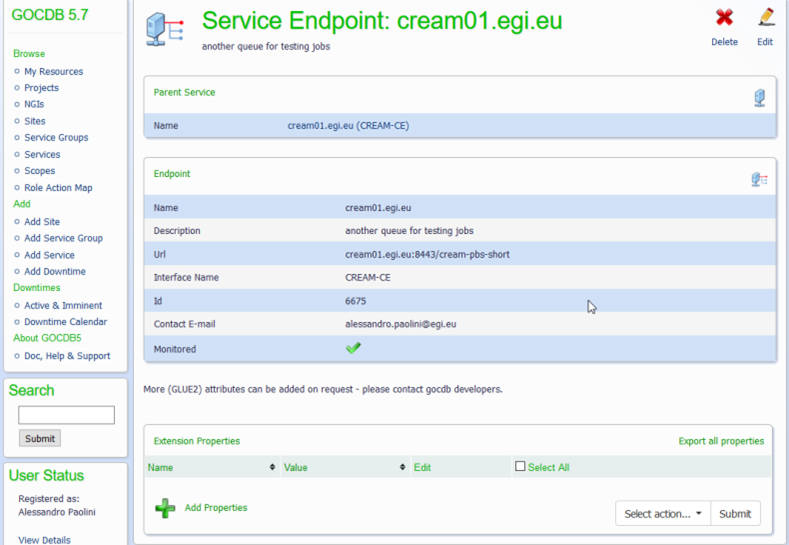Image resolution: width=789 pixels, height=545 pixels.
Task: Click the Alessandro Paolini registered user name
Action: click(57, 512)
